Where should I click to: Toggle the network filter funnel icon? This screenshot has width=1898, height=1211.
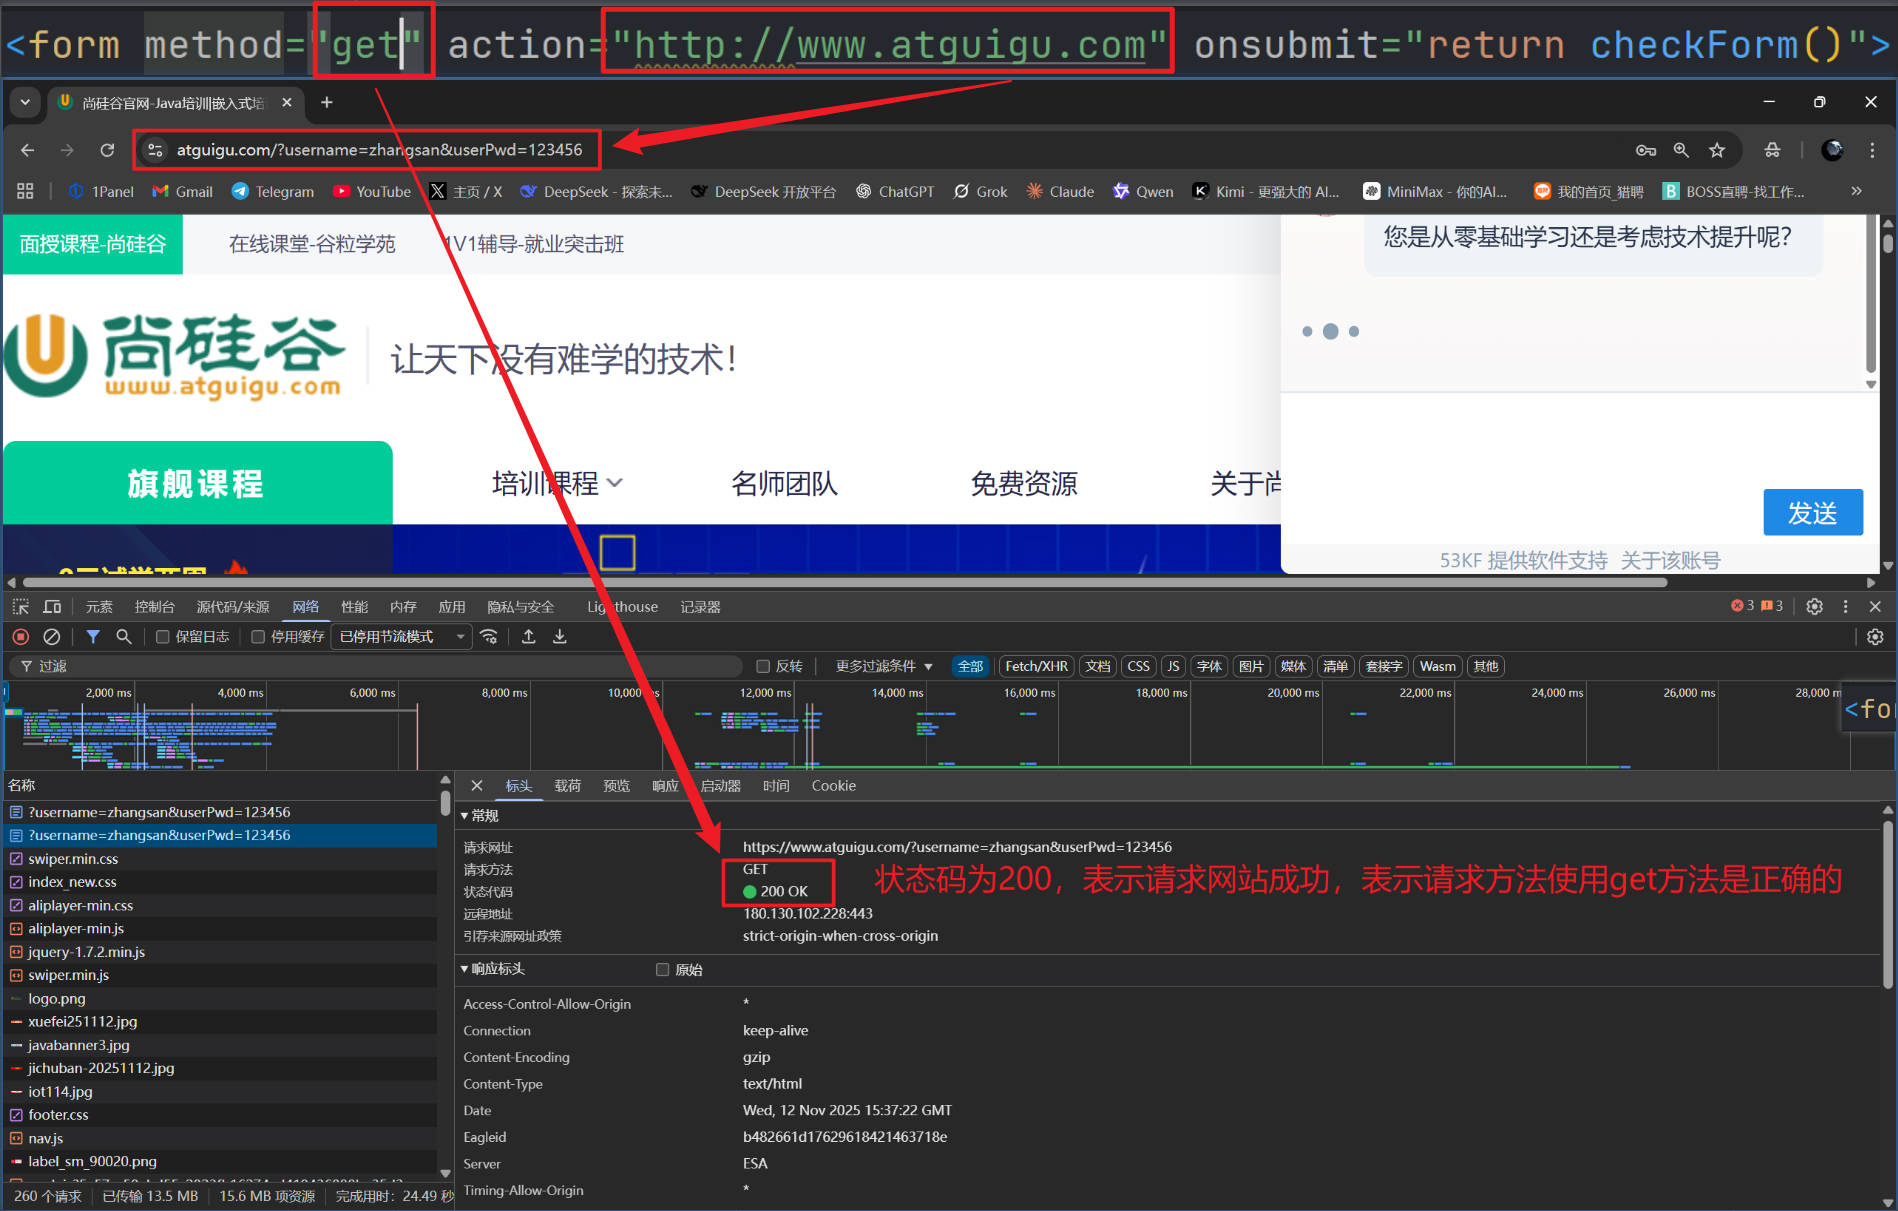[93, 637]
